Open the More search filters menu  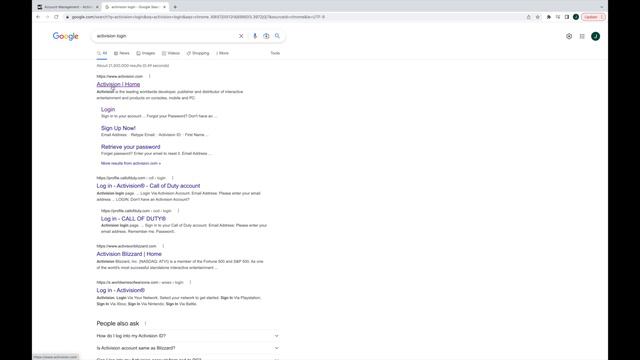click(222, 53)
